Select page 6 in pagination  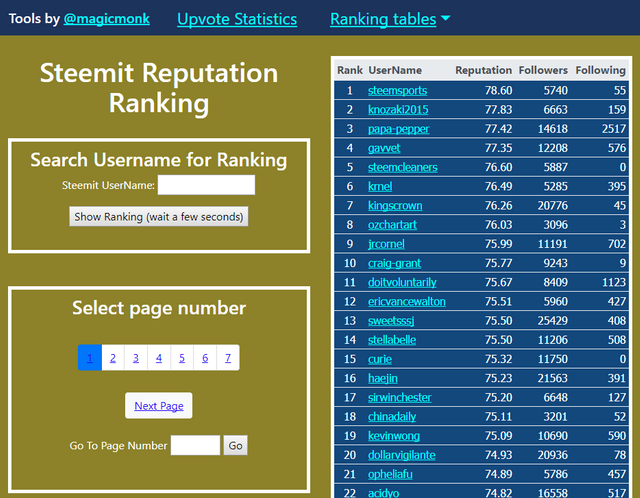point(205,358)
